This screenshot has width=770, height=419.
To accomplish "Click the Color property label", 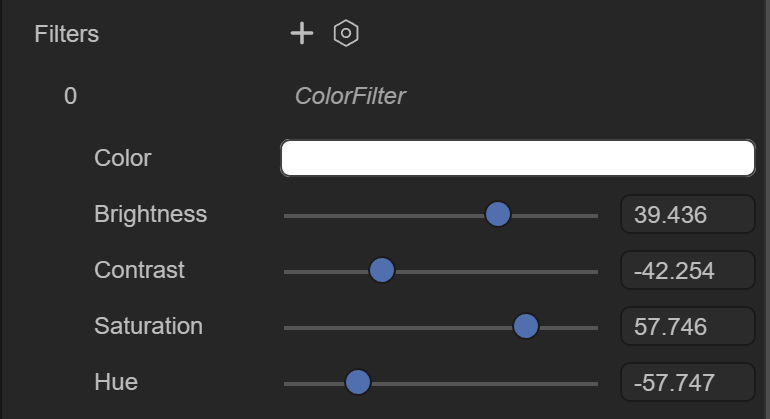I will (x=122, y=158).
